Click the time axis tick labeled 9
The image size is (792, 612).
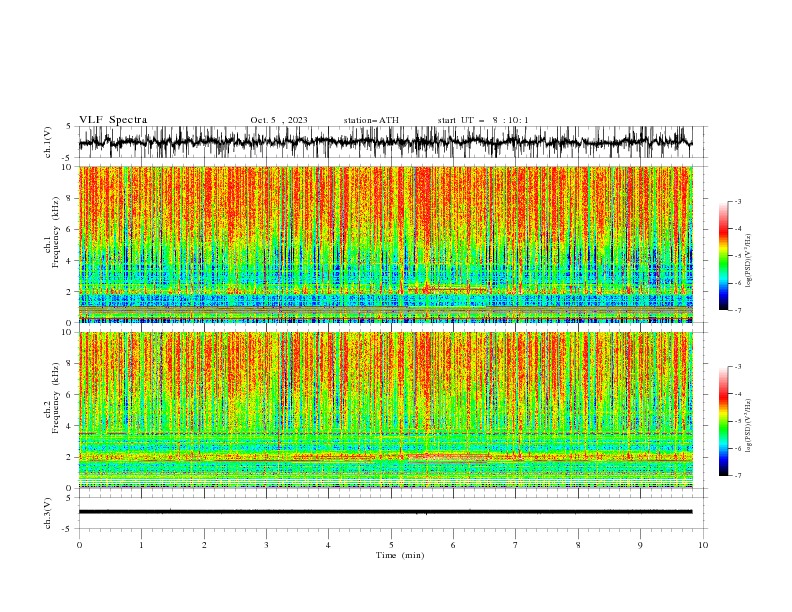coord(640,545)
